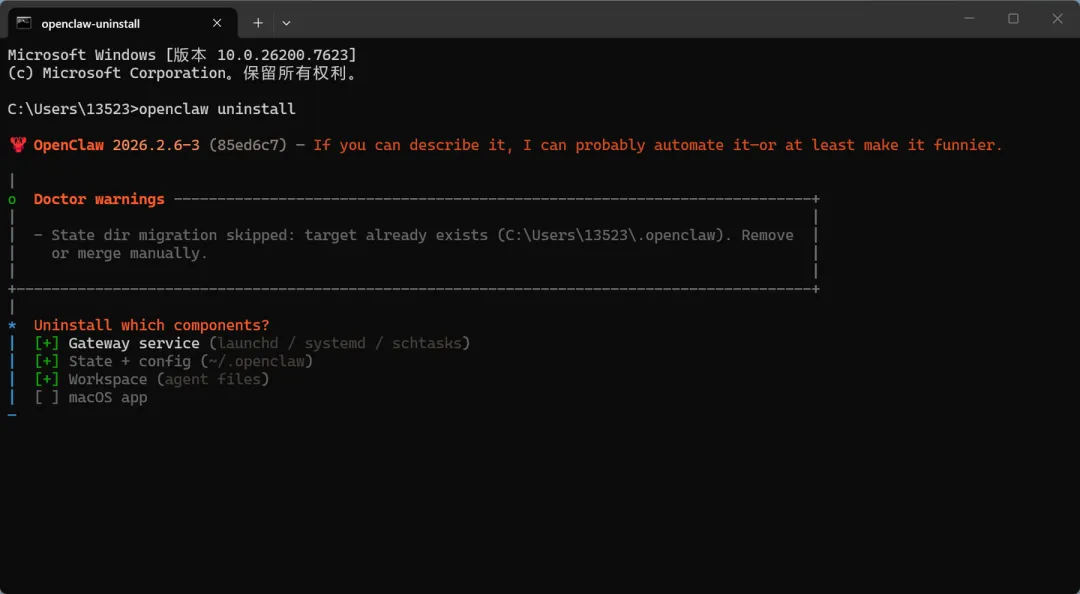Toggle the Workspace agent files checkbox
This screenshot has width=1080, height=594.
coord(47,380)
